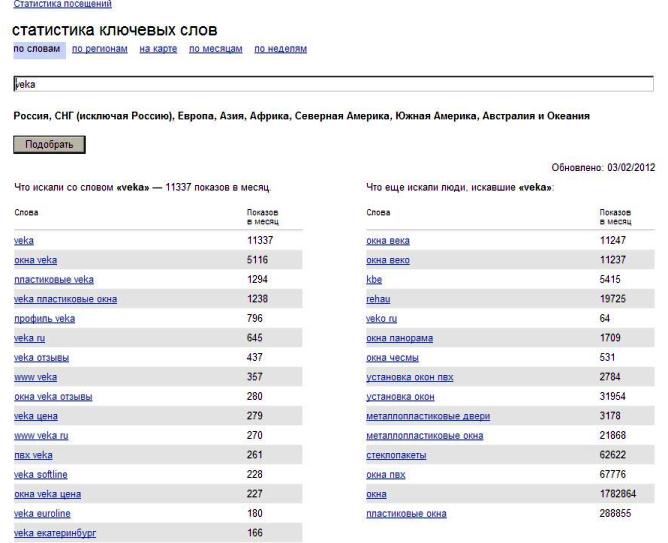The image size is (668, 543).
Task: Select the 1782864 impressions value
Action: pos(618,494)
